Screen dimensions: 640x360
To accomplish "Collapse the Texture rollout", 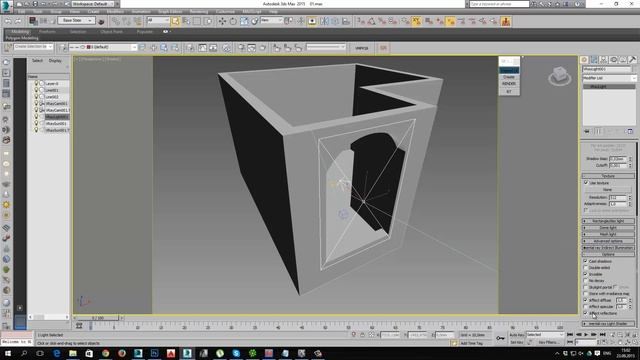I will (608, 176).
